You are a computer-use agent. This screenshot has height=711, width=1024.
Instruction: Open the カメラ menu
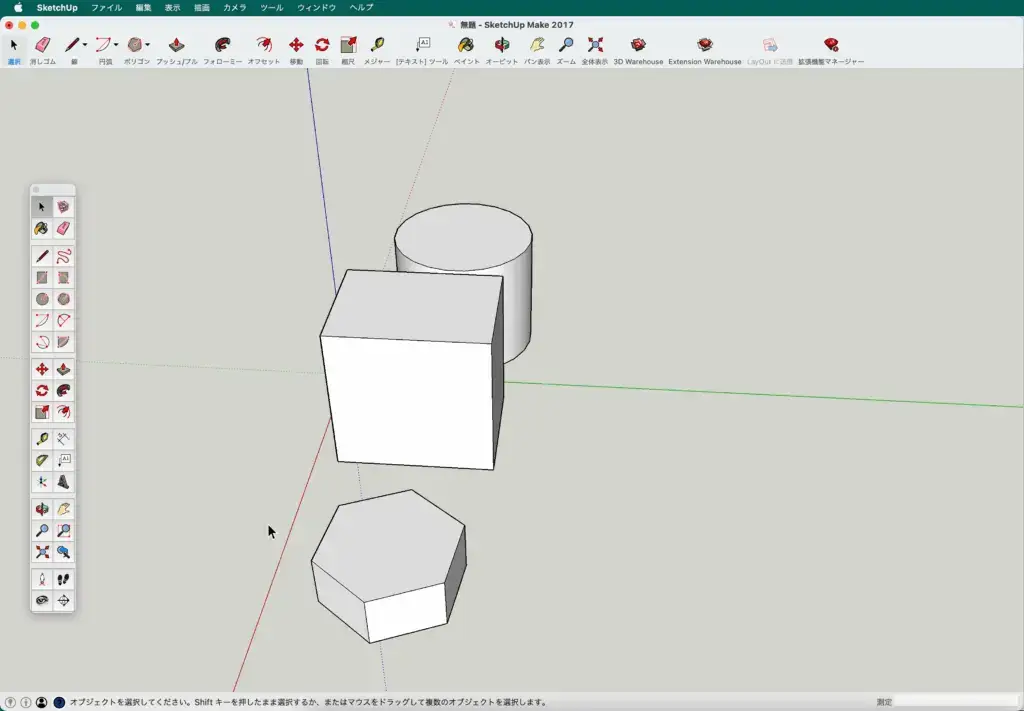tap(235, 8)
